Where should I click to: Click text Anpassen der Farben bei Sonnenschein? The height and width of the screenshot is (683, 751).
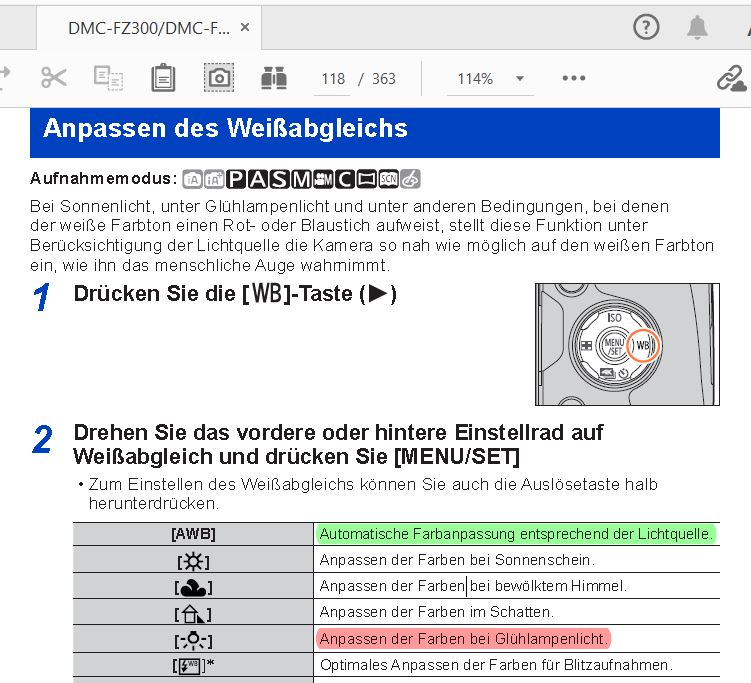[457, 560]
